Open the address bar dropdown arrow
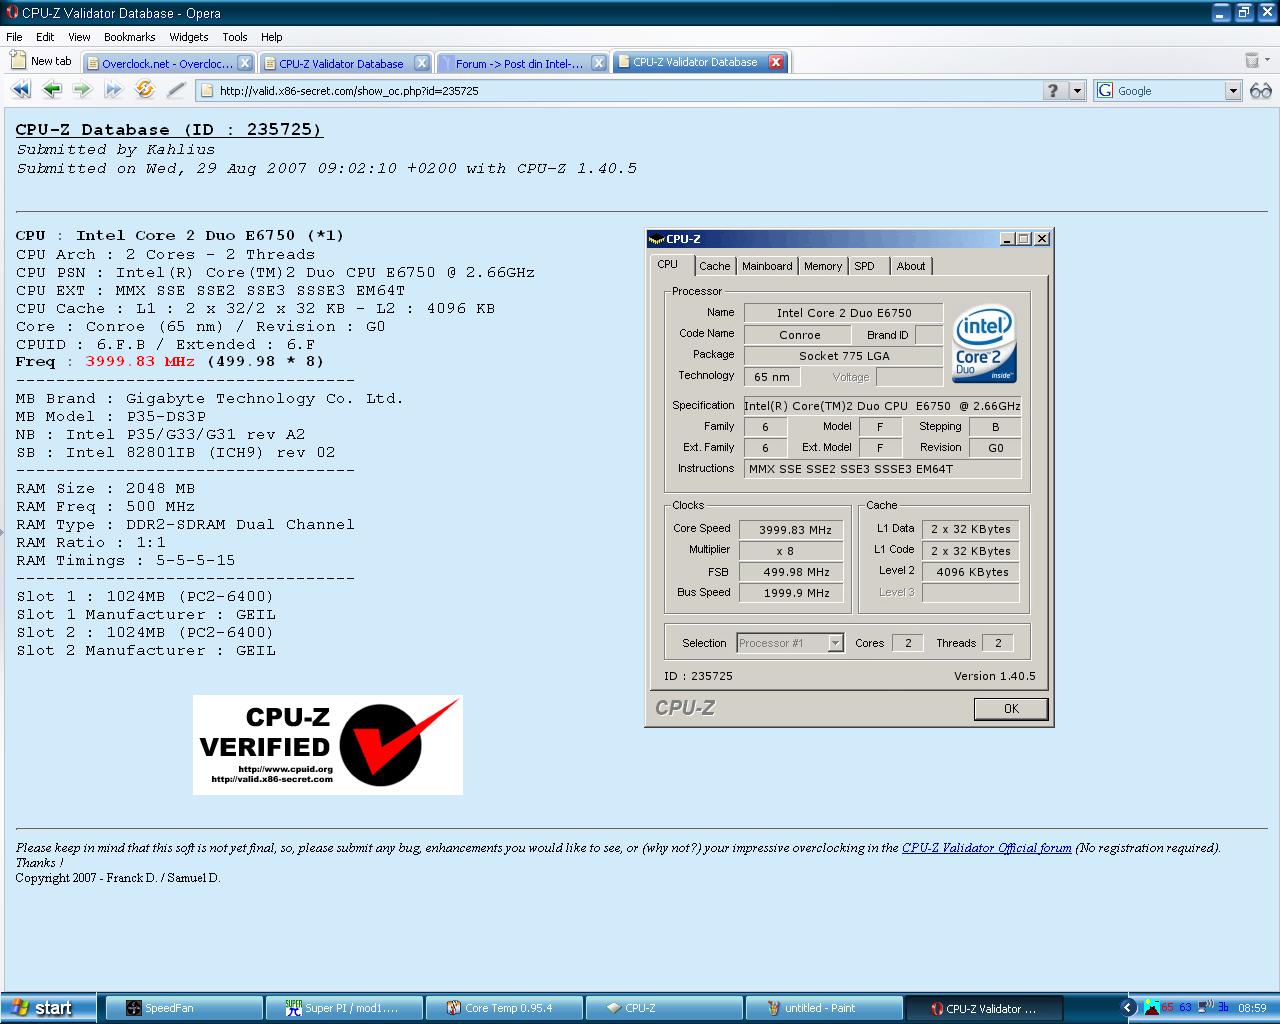 pos(1077,91)
